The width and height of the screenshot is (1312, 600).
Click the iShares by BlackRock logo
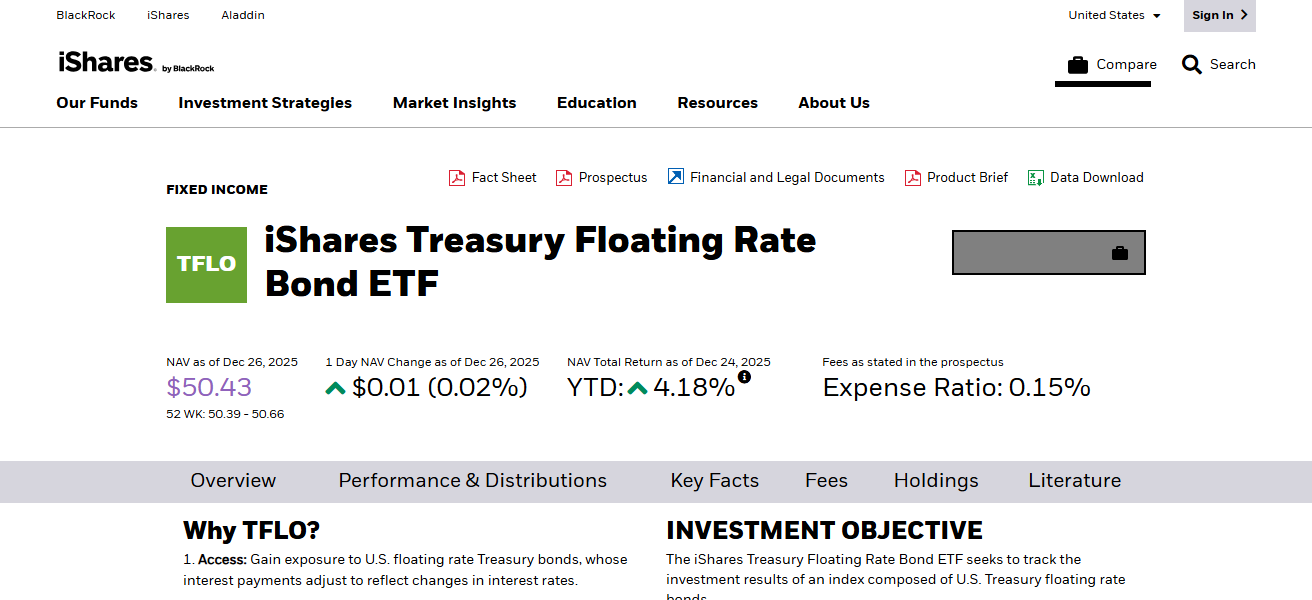(x=135, y=63)
